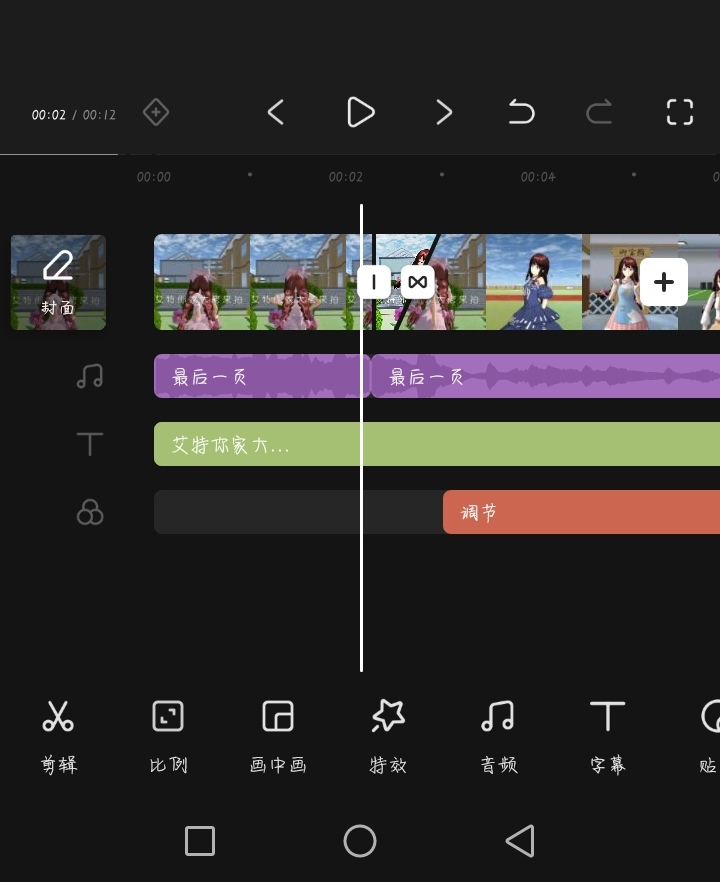Image resolution: width=720 pixels, height=882 pixels.
Task: Select the orange 调节 adjustment clip
Action: coord(580,512)
